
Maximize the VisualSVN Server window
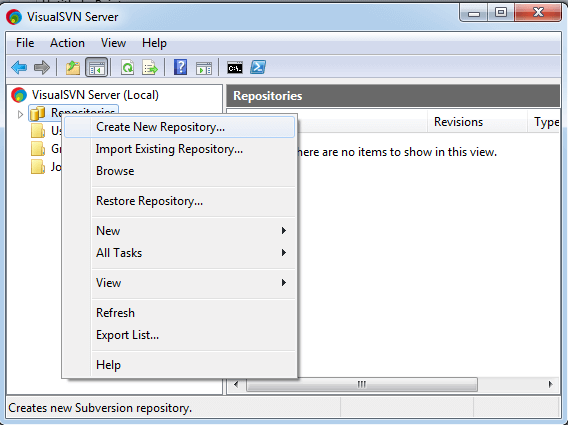[501, 13]
